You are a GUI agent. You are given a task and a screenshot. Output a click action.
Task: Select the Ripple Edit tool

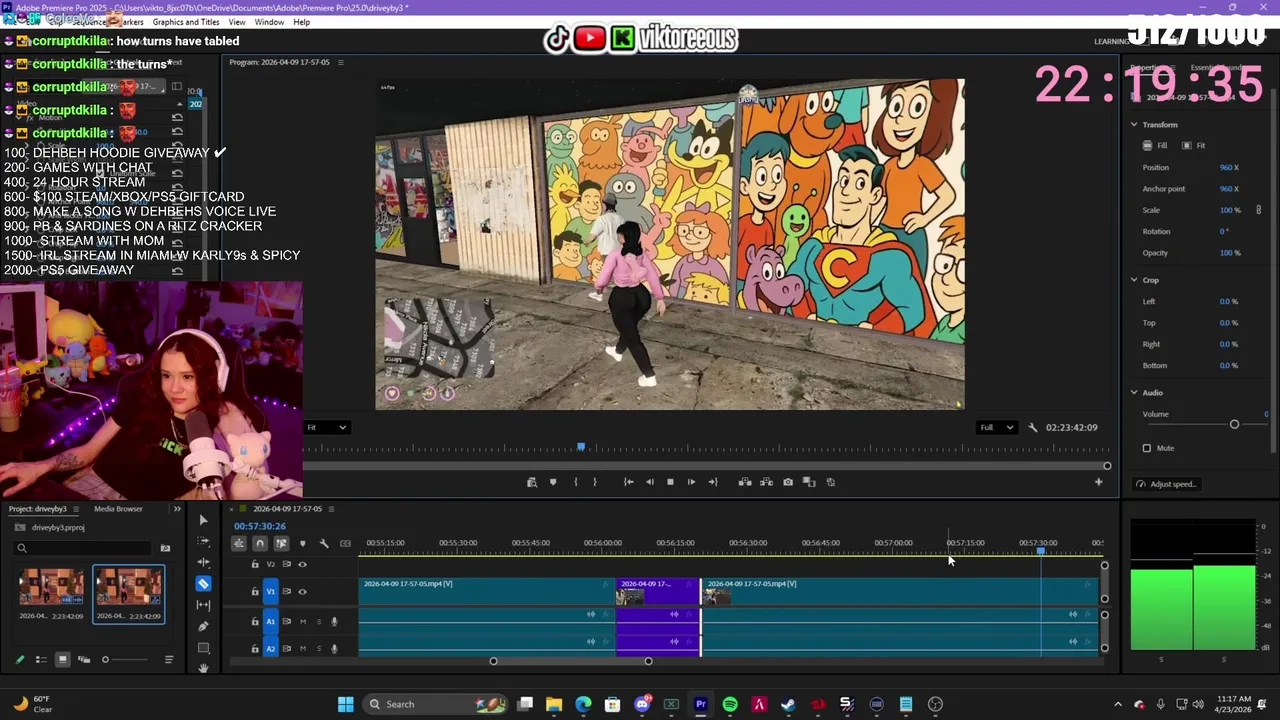pyautogui.click(x=203, y=562)
